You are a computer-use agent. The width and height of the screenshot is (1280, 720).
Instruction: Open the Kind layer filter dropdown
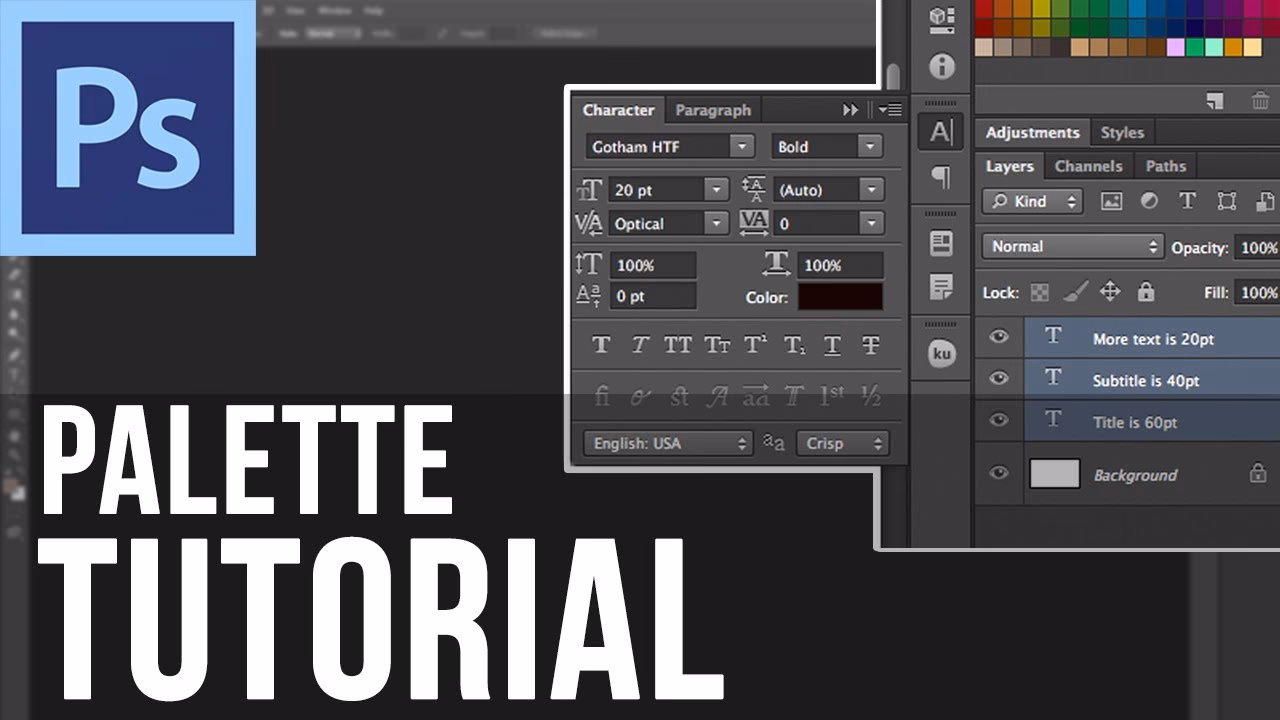1032,201
